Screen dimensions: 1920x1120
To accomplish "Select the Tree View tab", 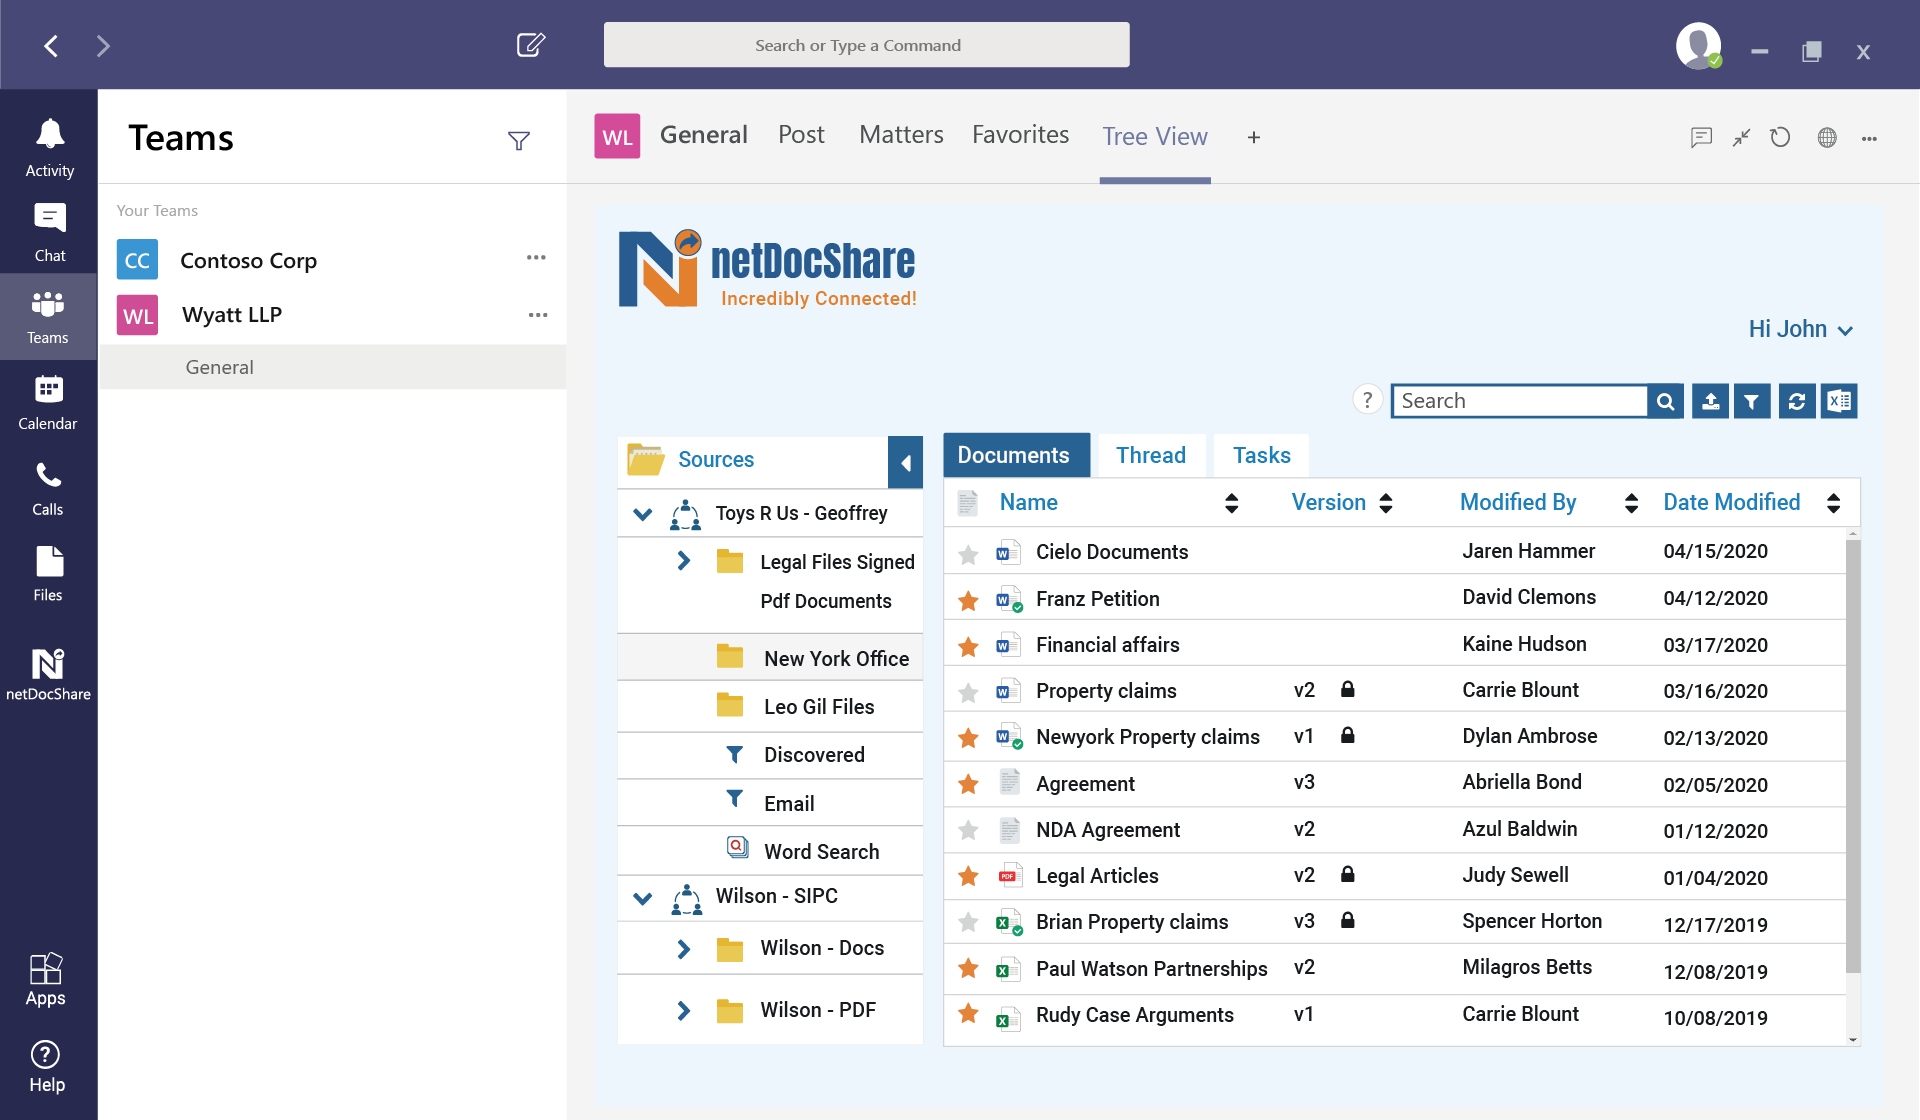I will pos(1155,137).
